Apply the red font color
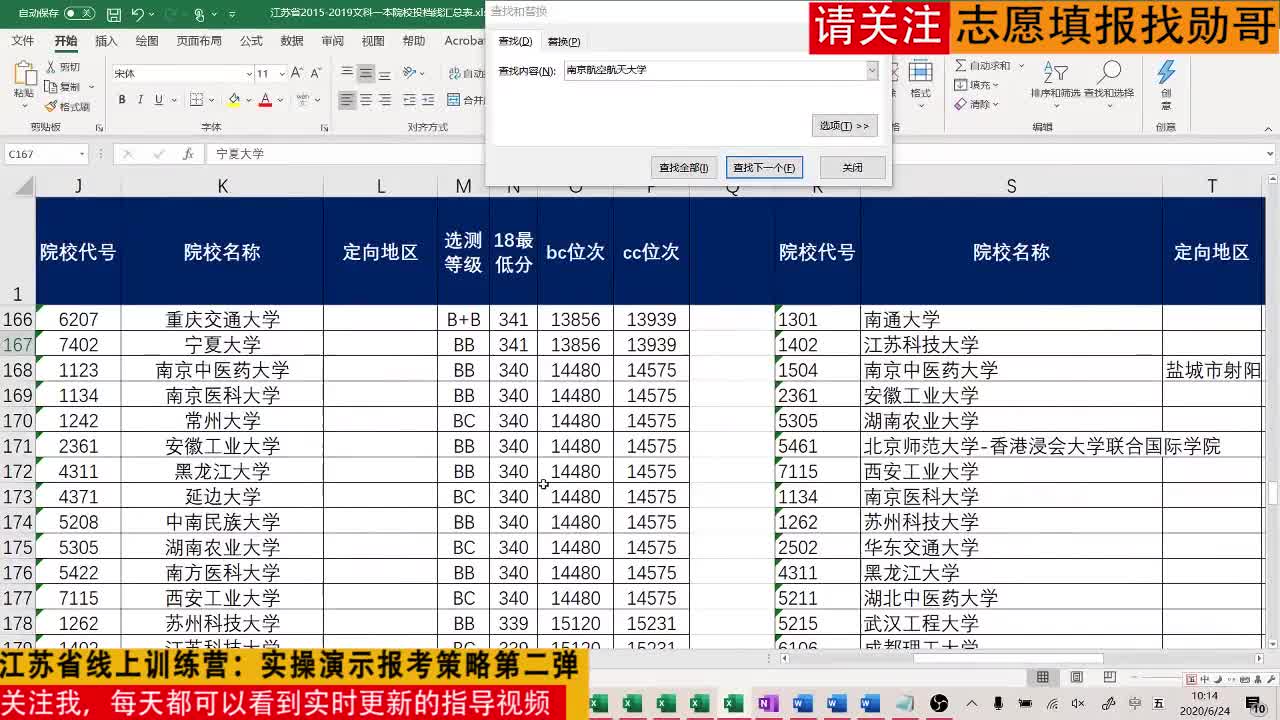 click(265, 100)
